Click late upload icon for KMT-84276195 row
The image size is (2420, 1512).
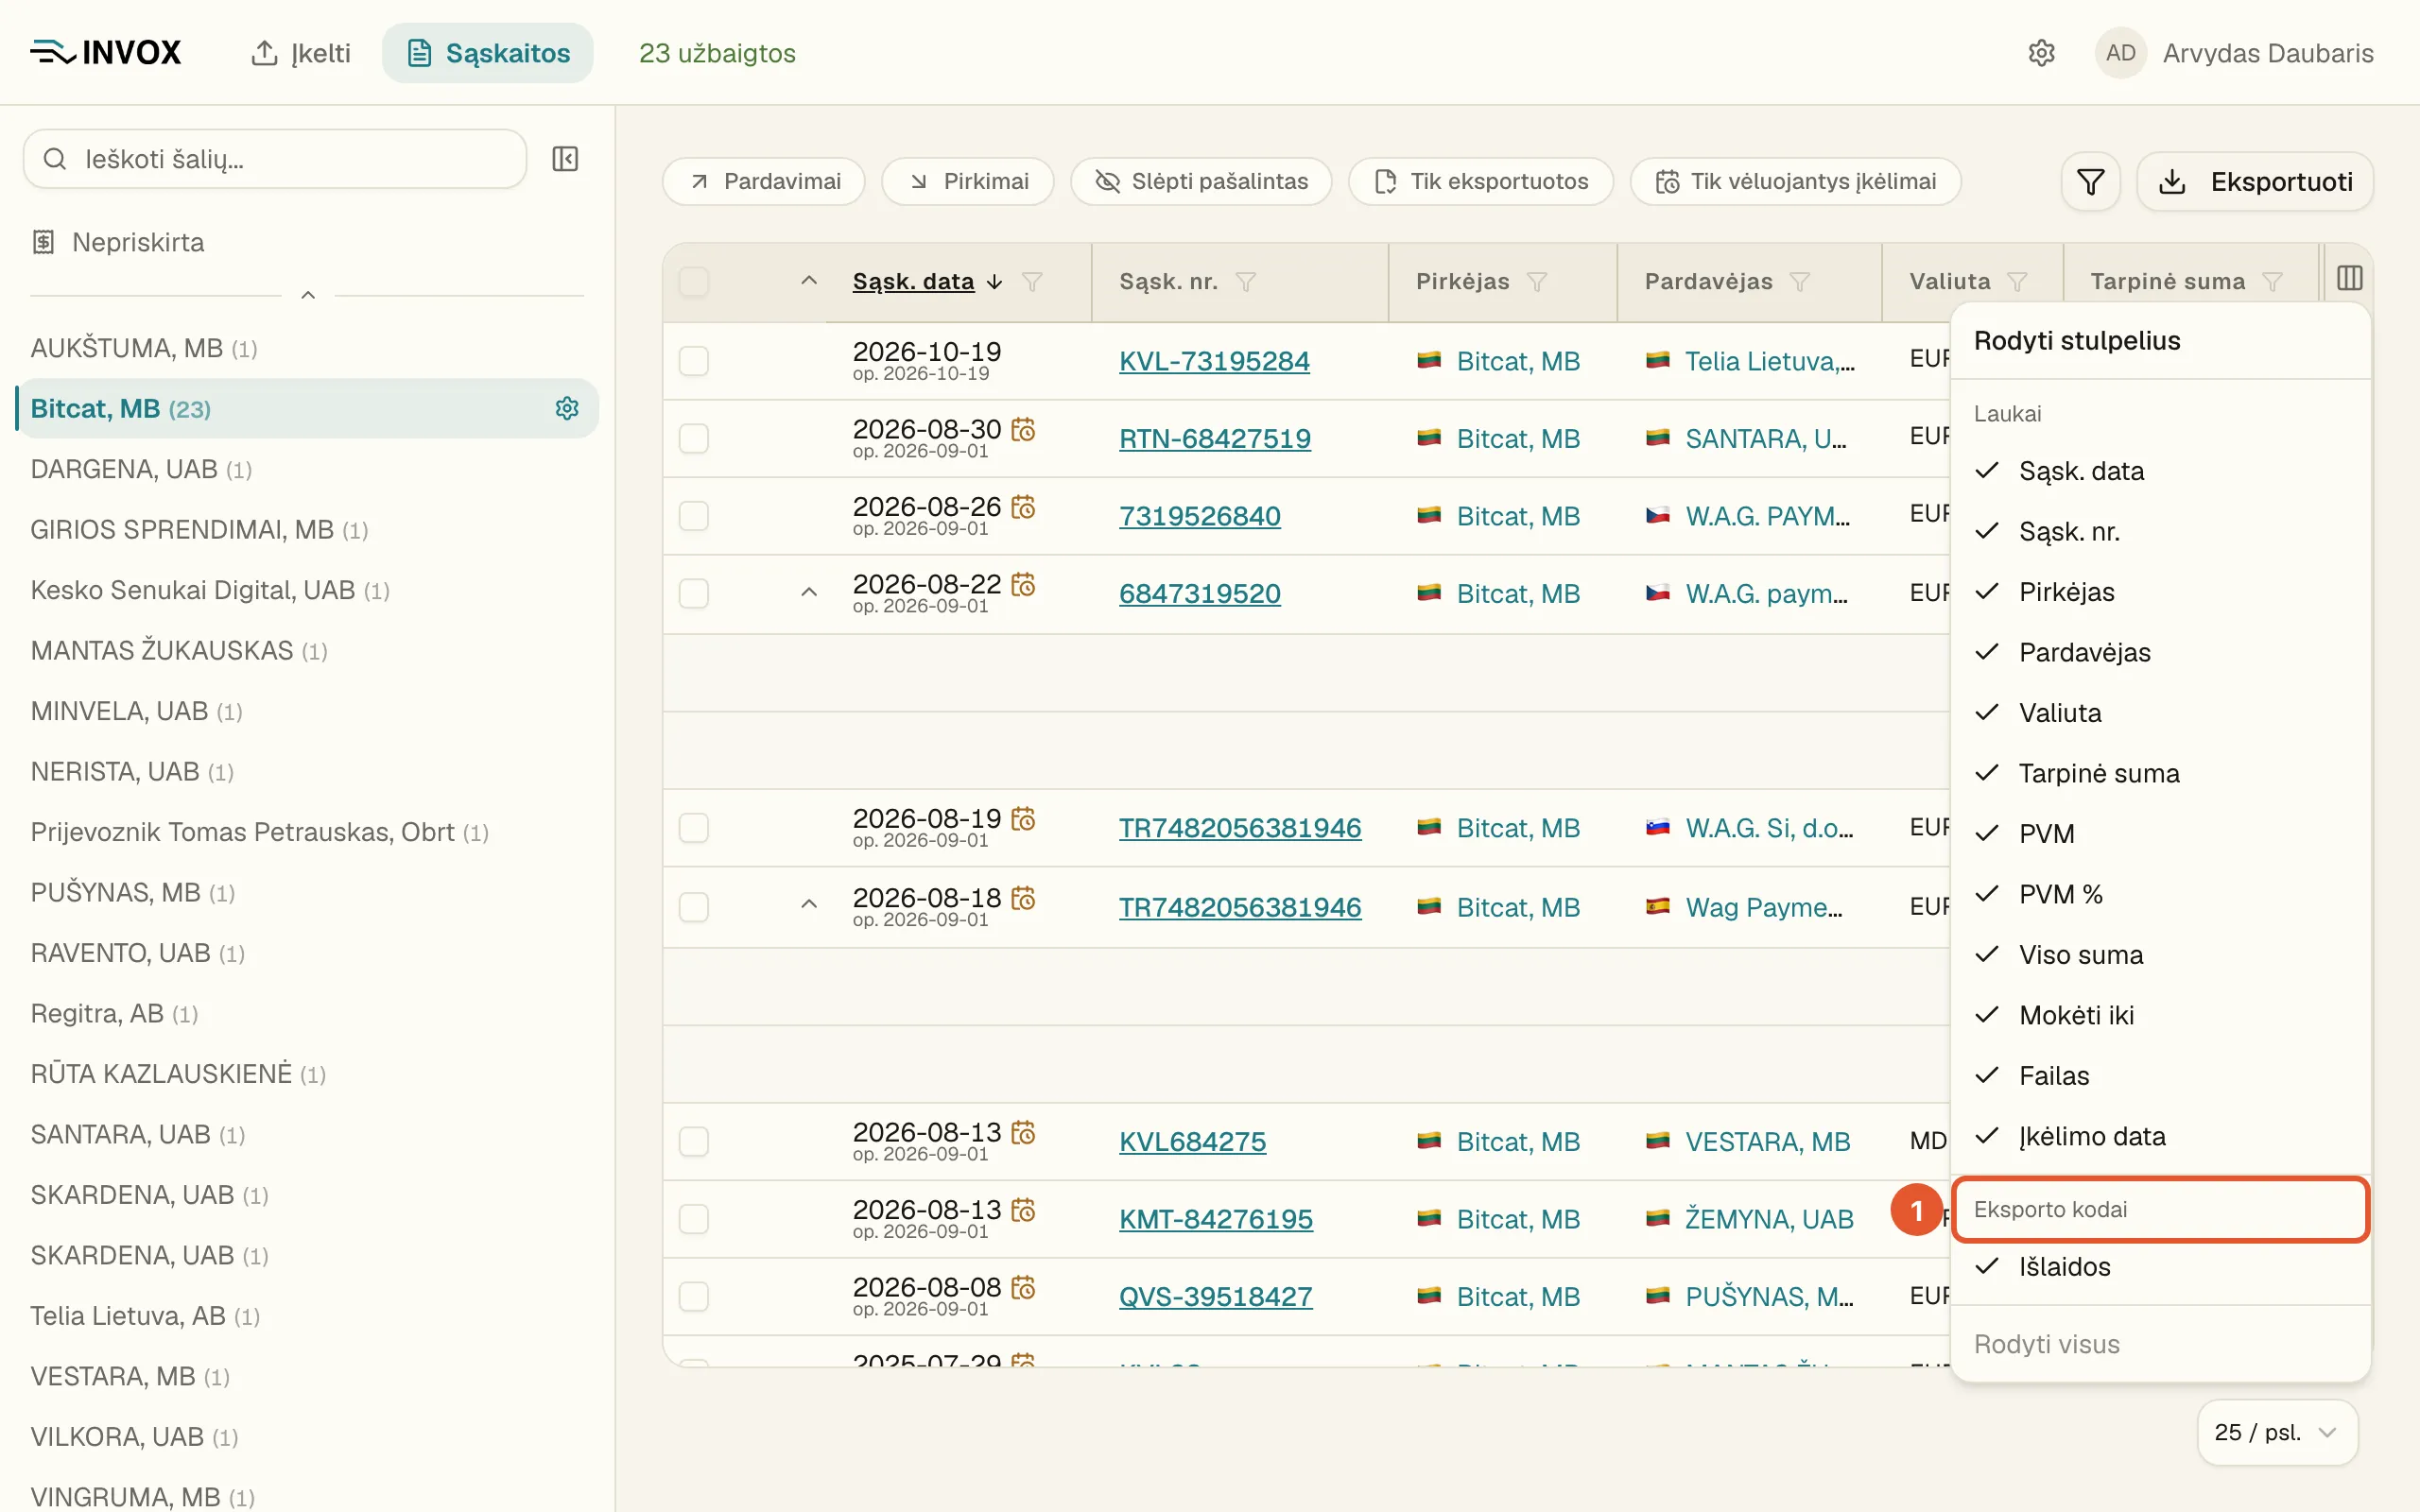point(1023,1210)
